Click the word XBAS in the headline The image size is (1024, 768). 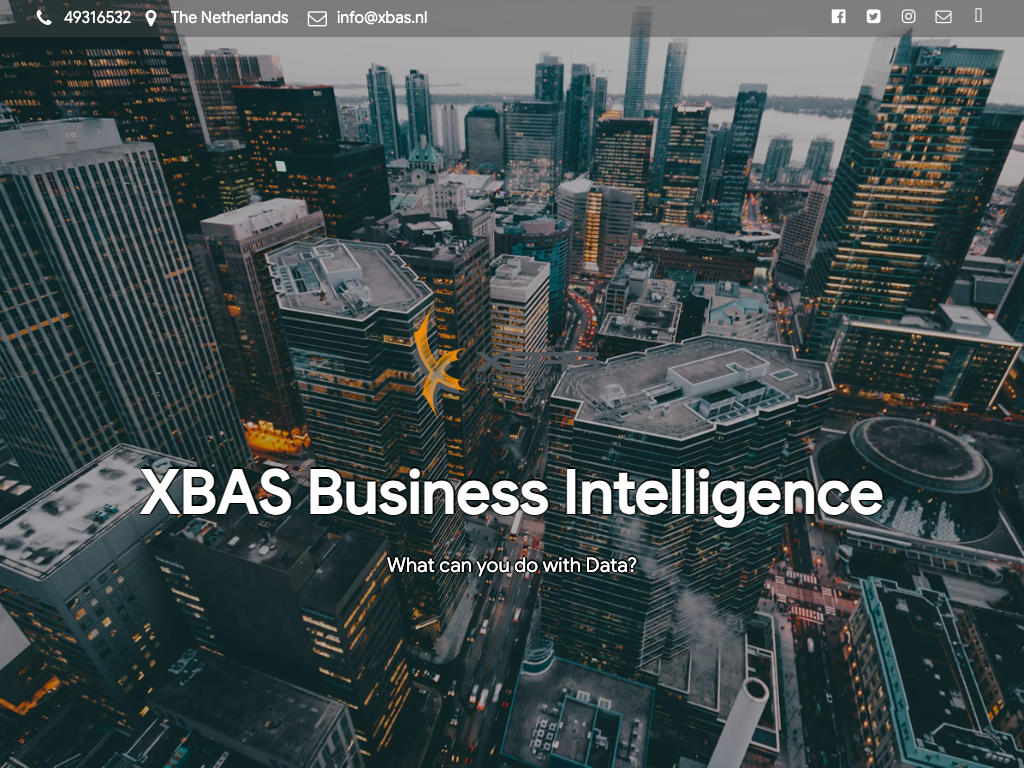click(216, 491)
